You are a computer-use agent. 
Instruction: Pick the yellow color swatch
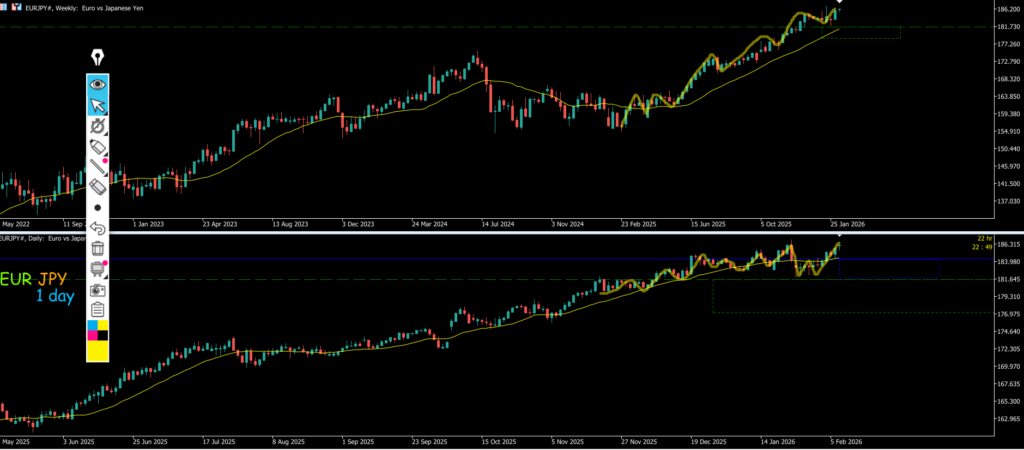coord(99,352)
